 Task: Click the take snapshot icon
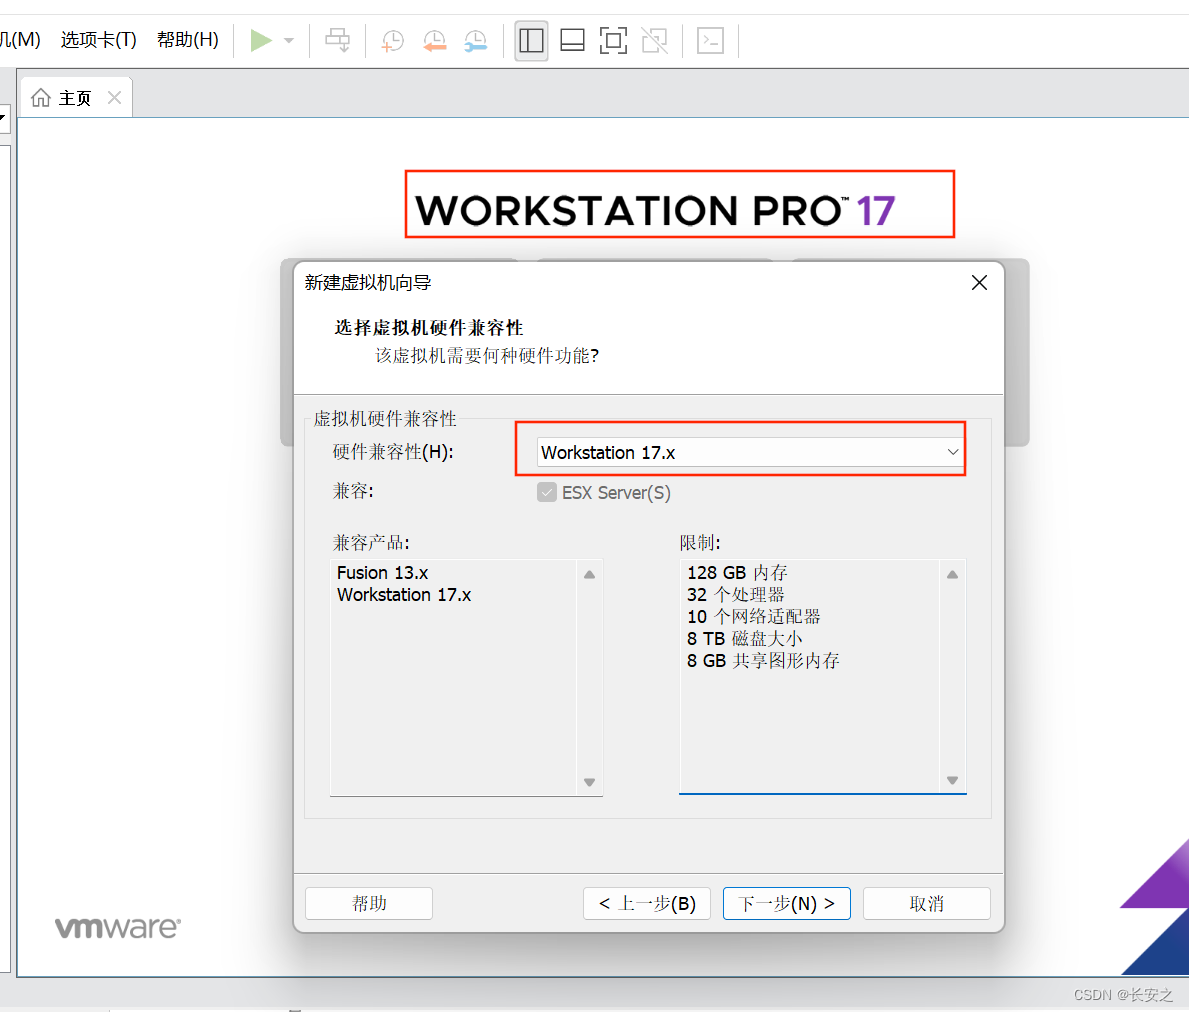click(393, 40)
